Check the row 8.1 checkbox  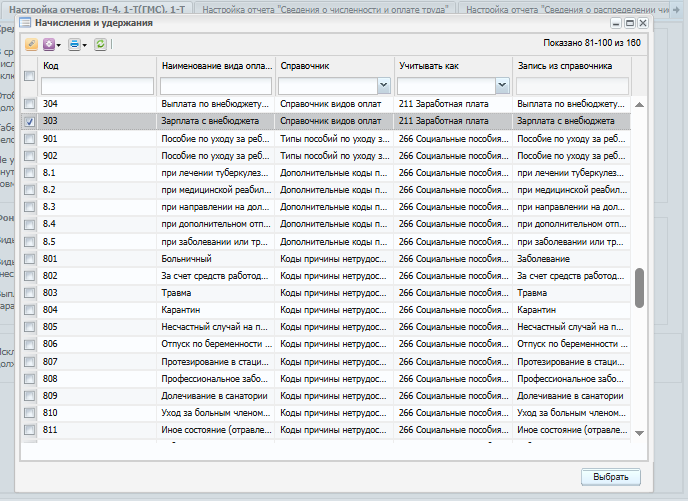pos(29,173)
